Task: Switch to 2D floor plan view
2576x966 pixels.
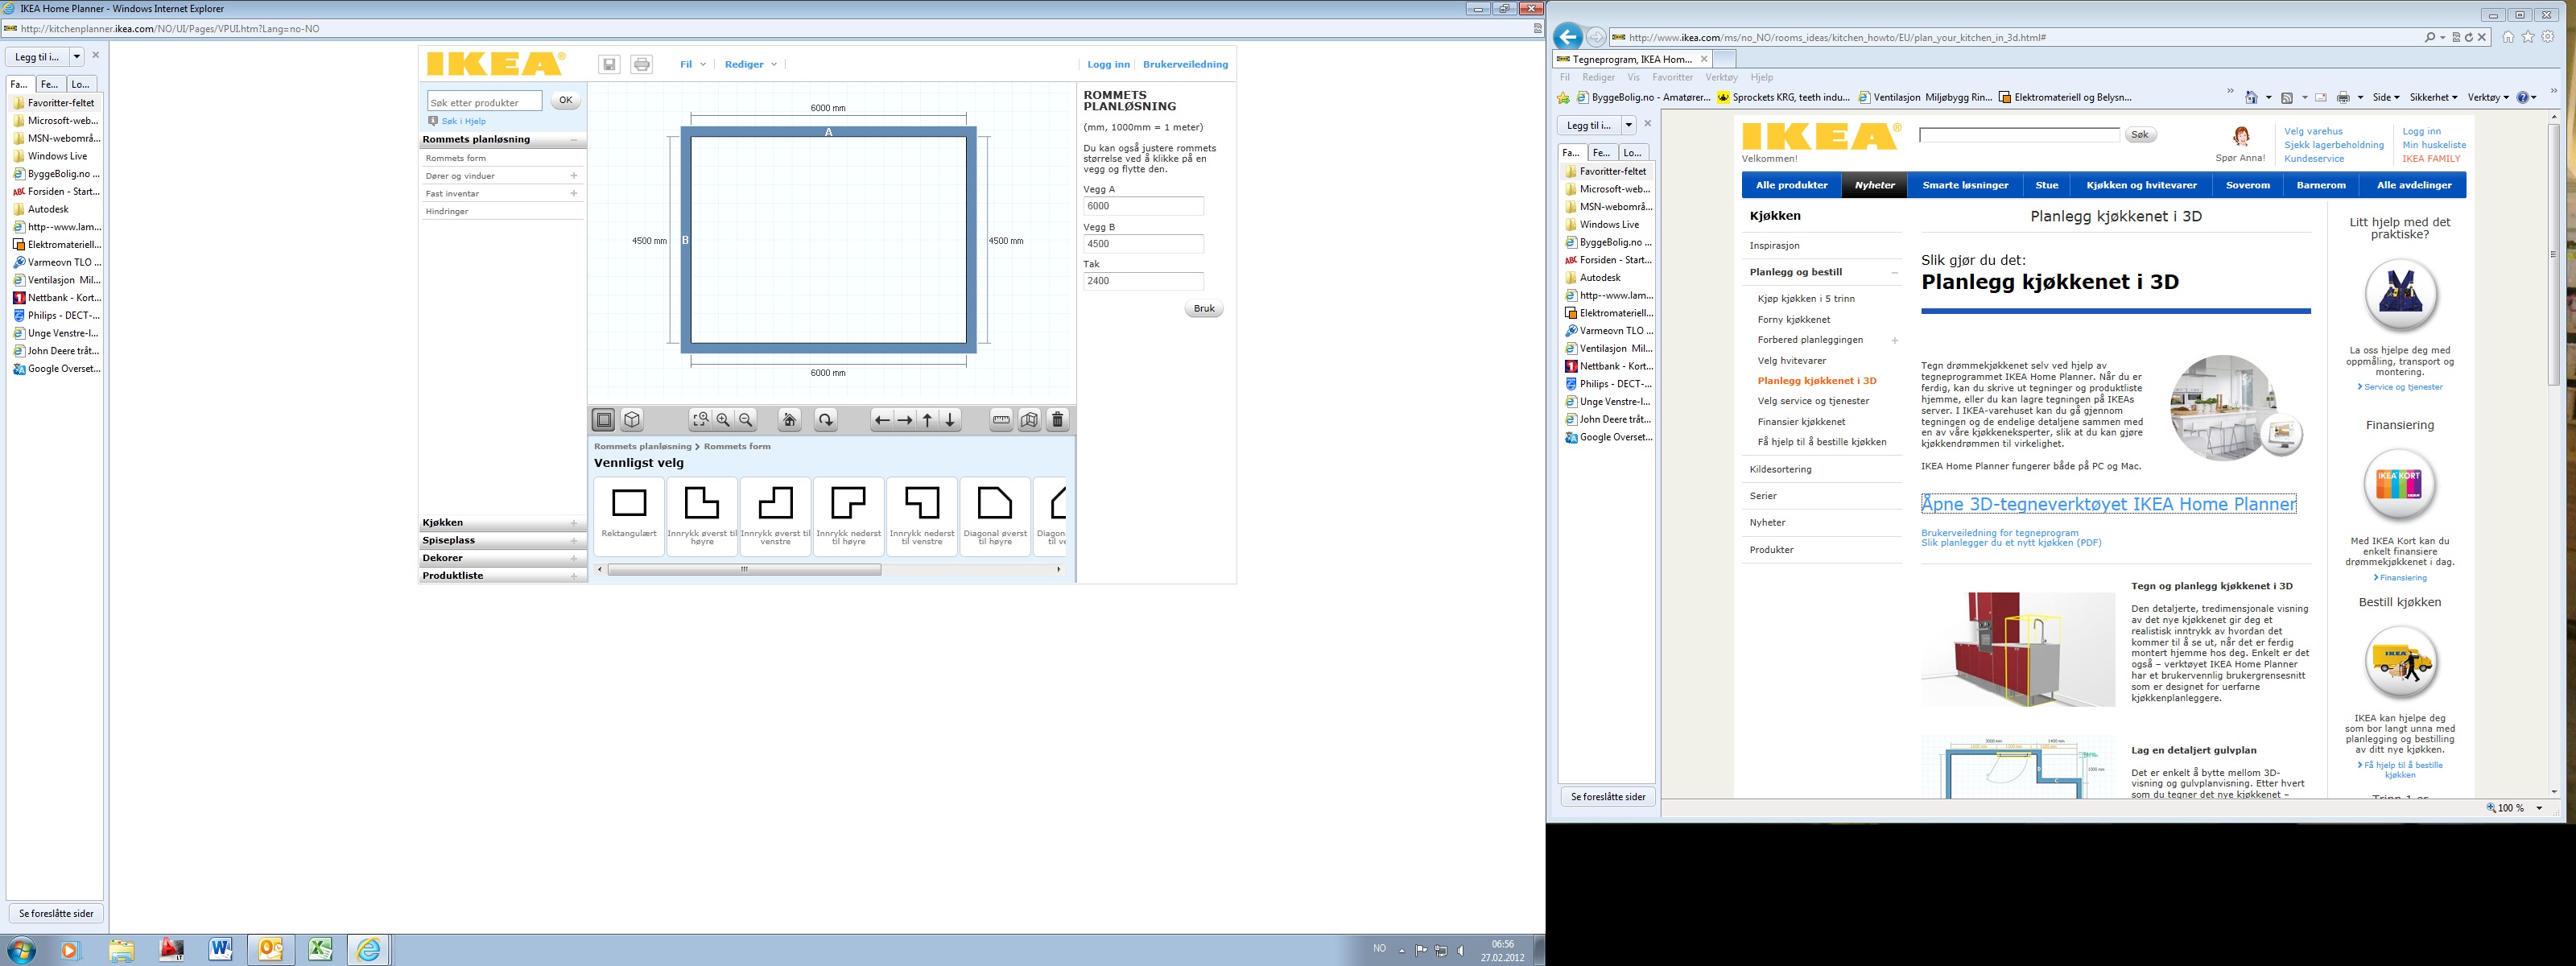Action: 604,420
